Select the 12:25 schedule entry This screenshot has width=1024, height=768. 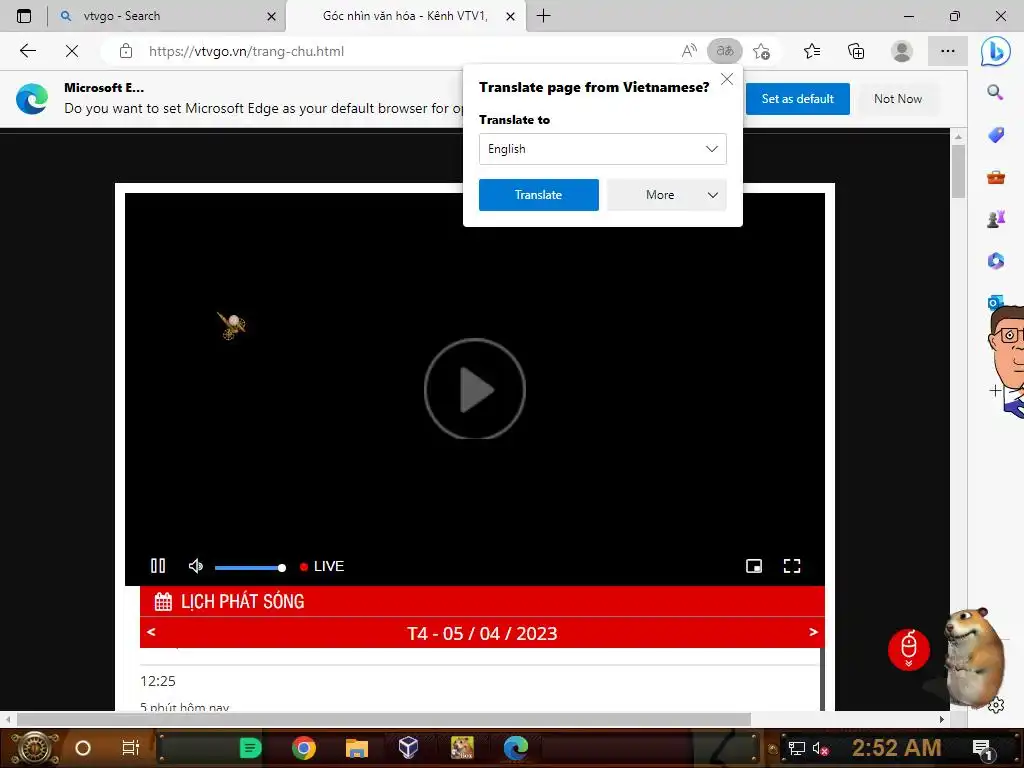point(158,681)
